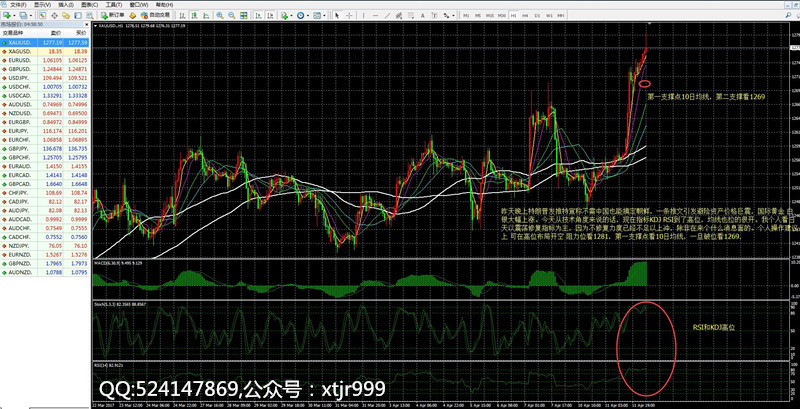Screen dimensions: 800x409
Task: Select USDJPY row in Market Watch
Action: (44, 78)
